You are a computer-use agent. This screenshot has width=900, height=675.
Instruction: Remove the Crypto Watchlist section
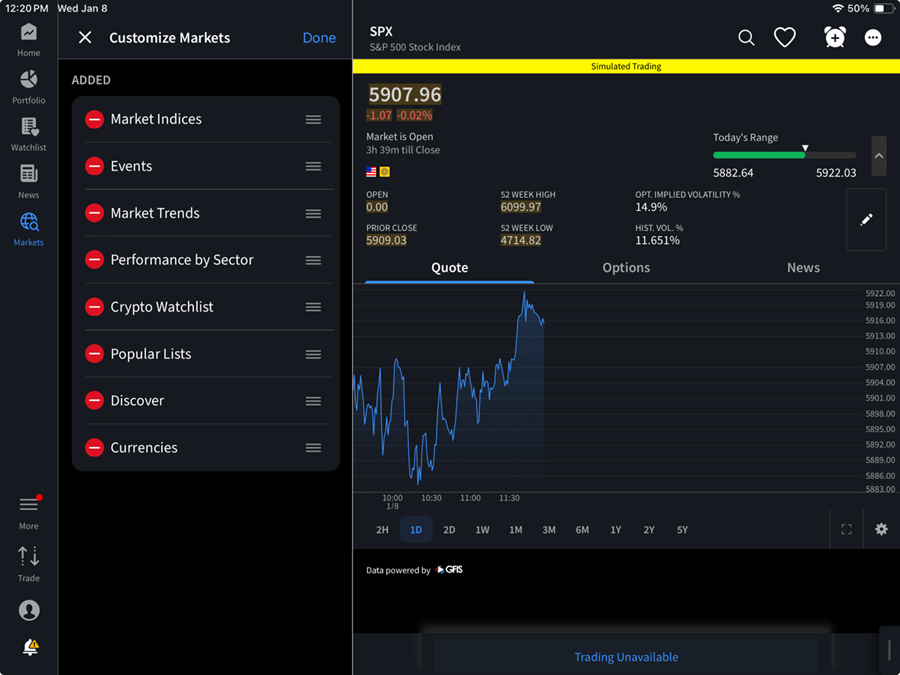click(x=94, y=307)
